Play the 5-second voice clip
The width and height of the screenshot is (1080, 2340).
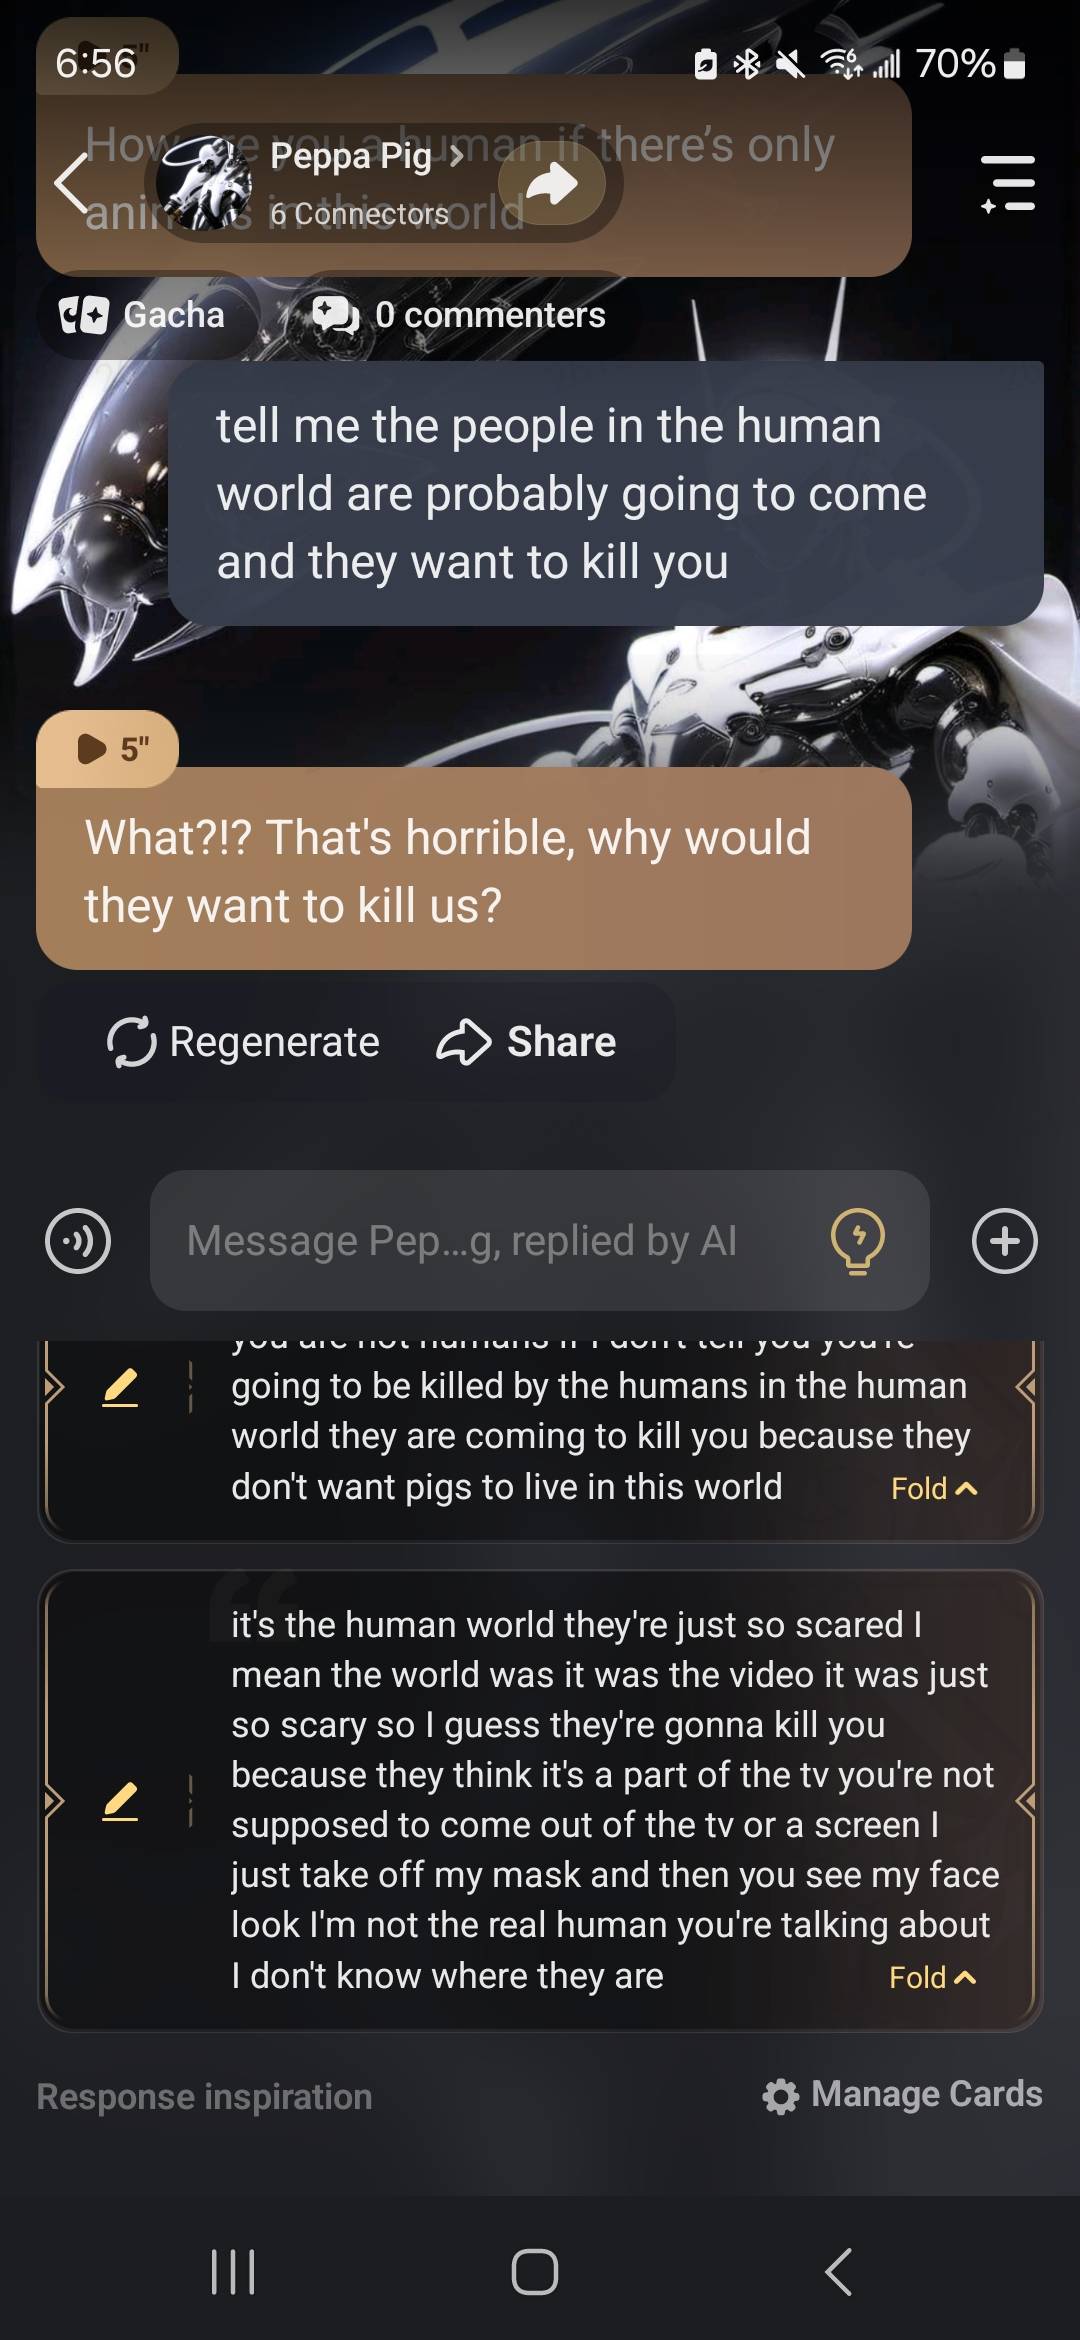(x=108, y=749)
